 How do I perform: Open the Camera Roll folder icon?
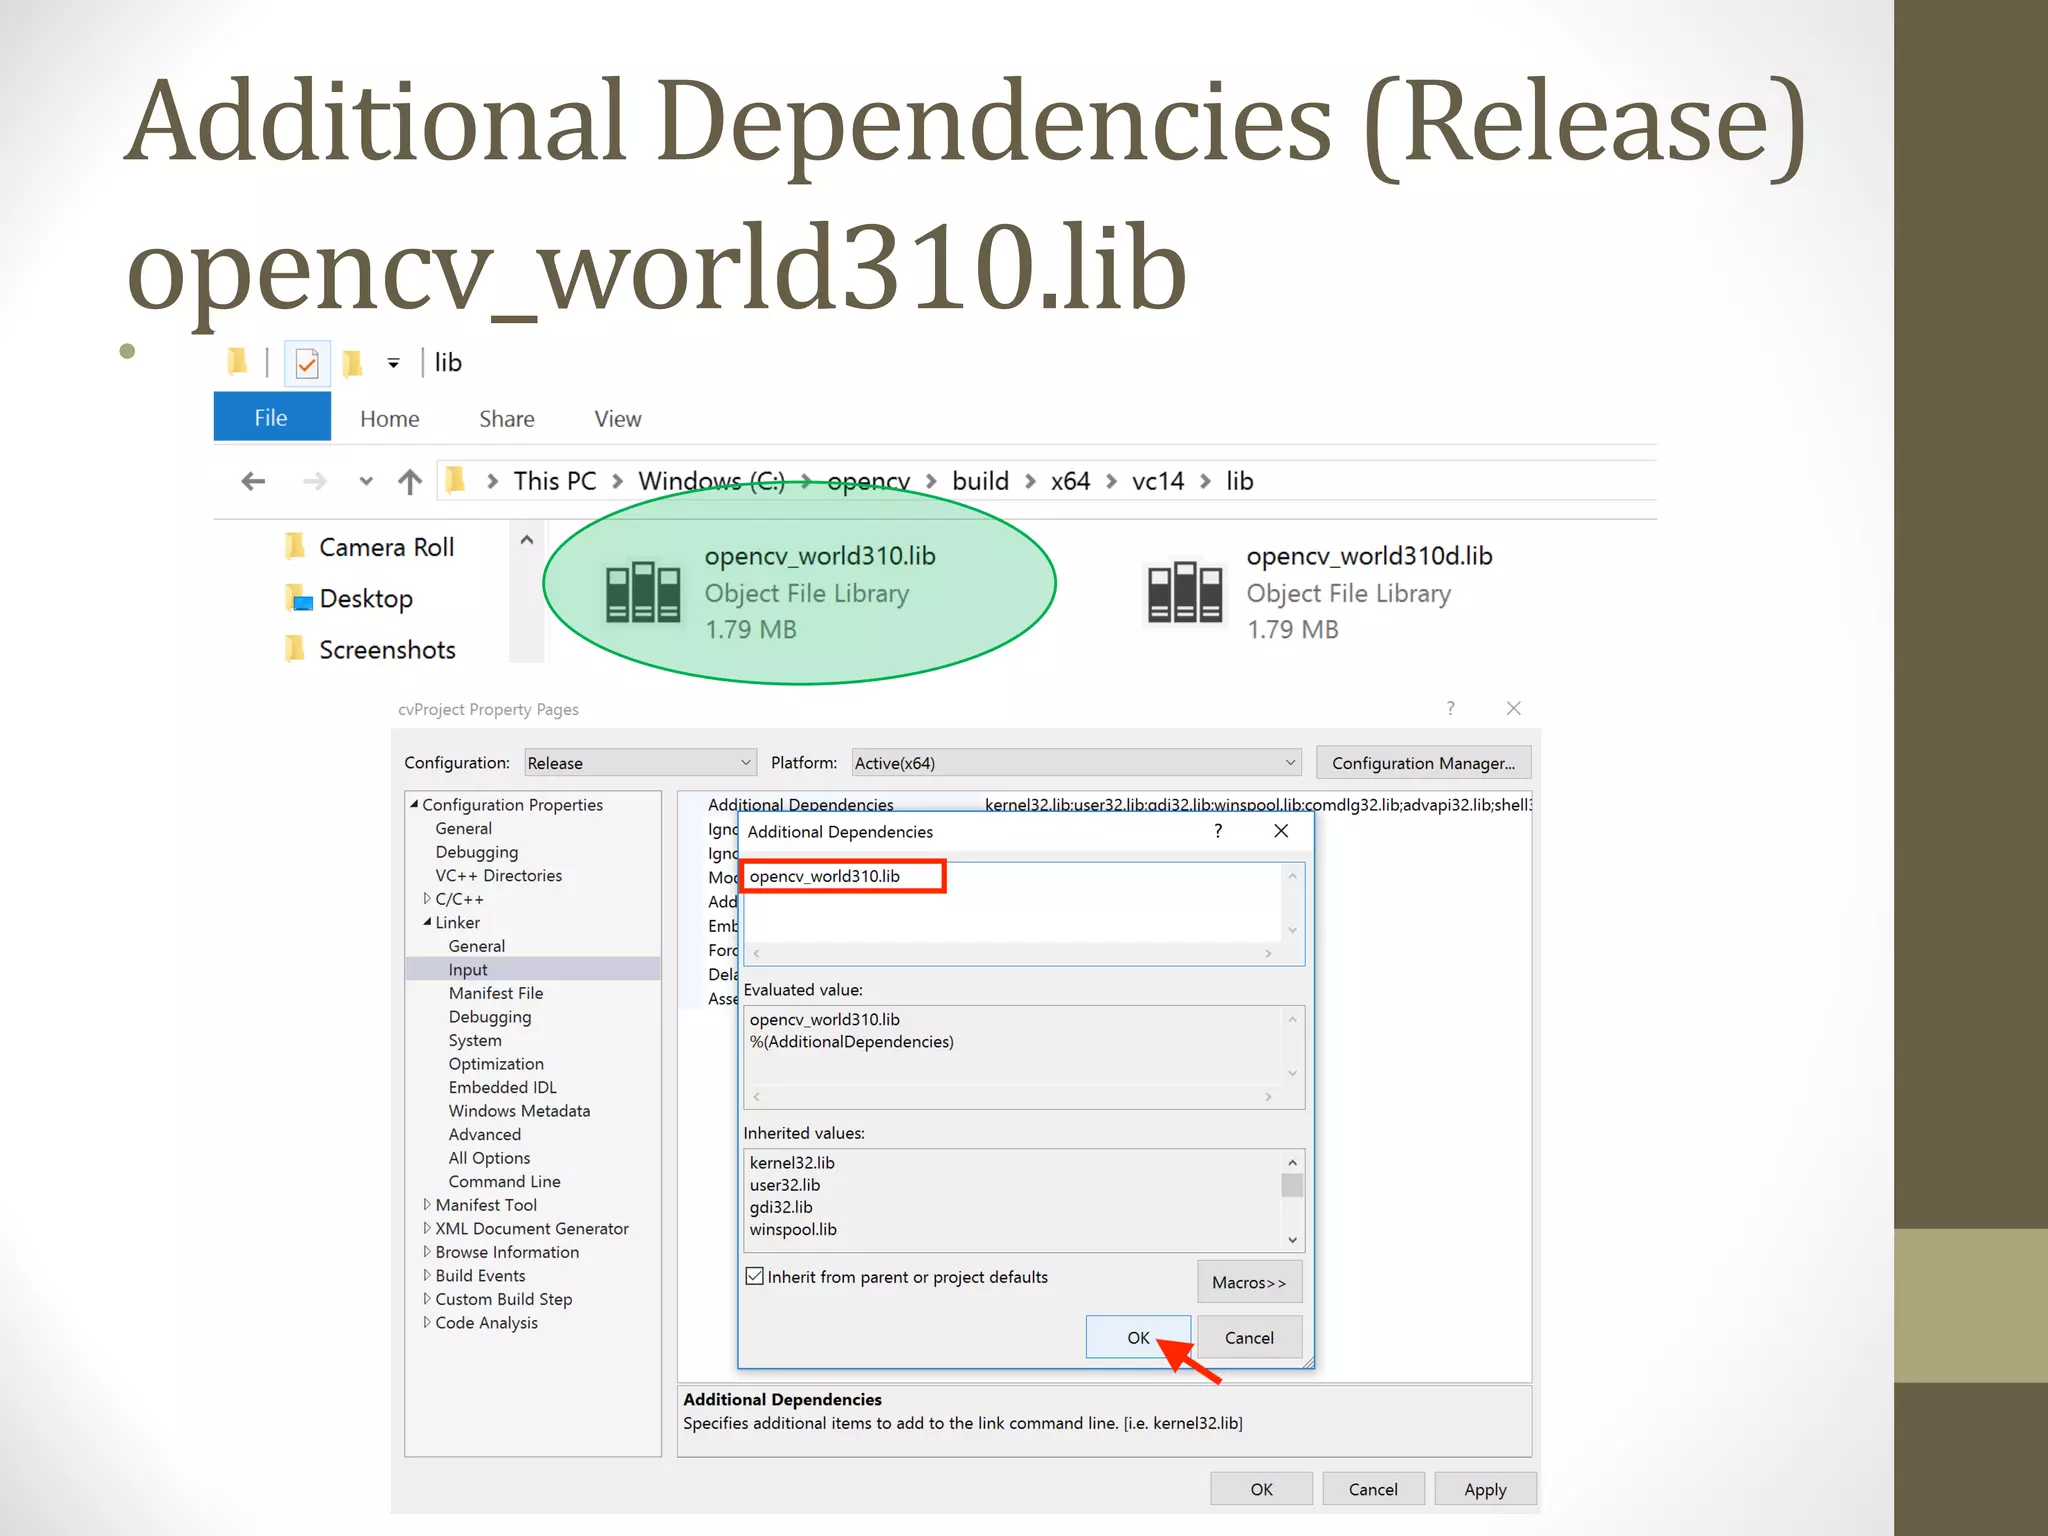pos(295,547)
